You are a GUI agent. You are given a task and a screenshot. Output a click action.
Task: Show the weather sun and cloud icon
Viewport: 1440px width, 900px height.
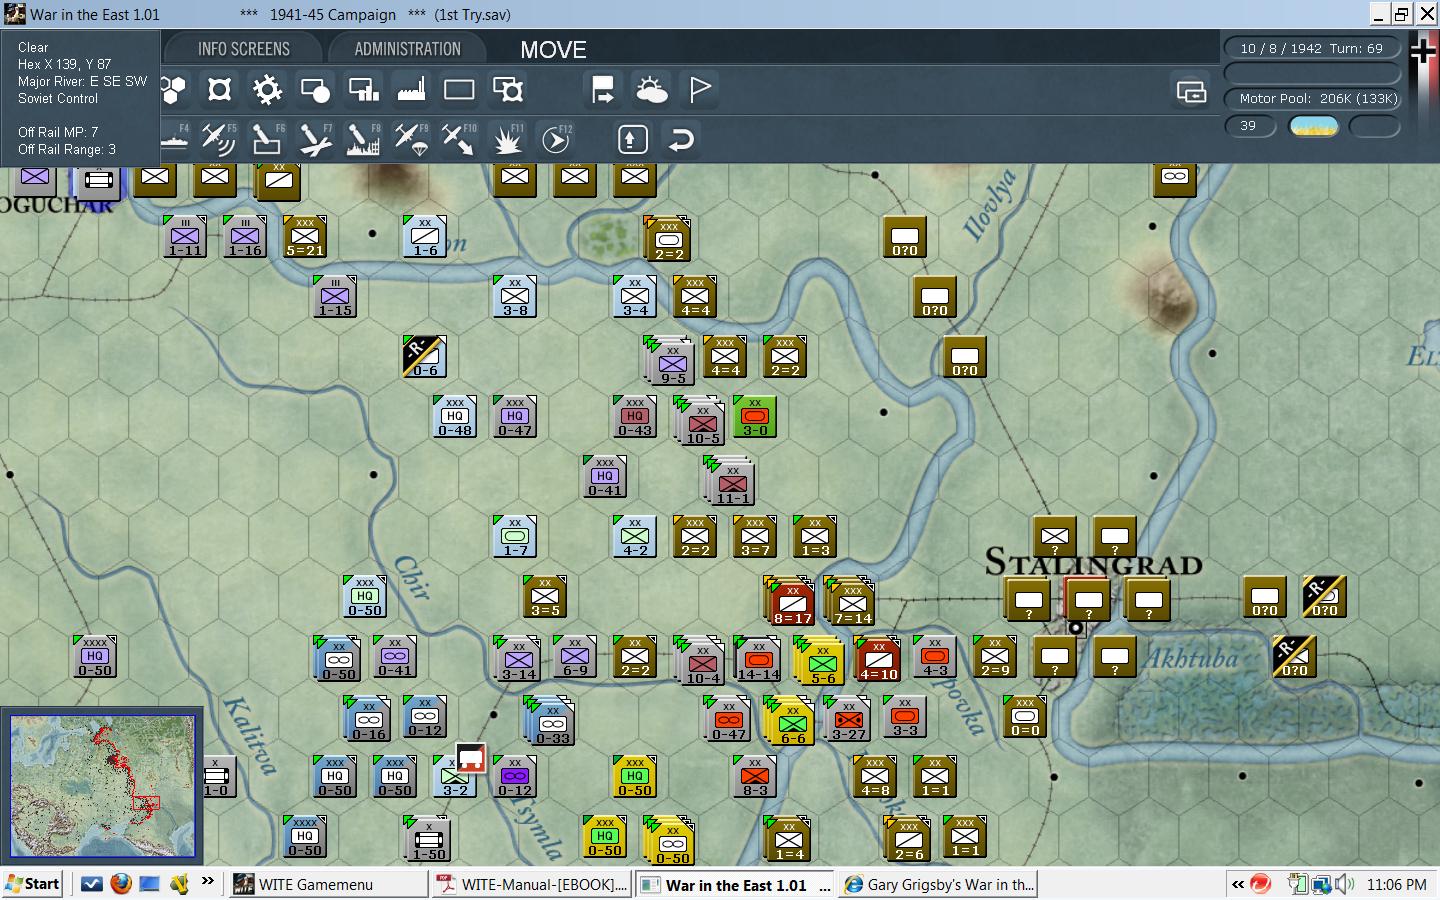click(x=651, y=90)
